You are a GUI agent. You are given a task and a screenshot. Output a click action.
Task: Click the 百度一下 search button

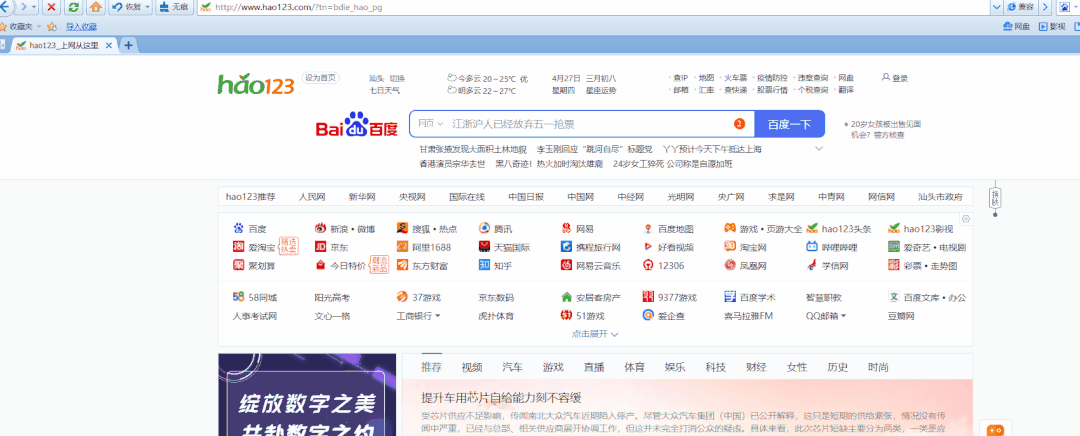[789, 124]
